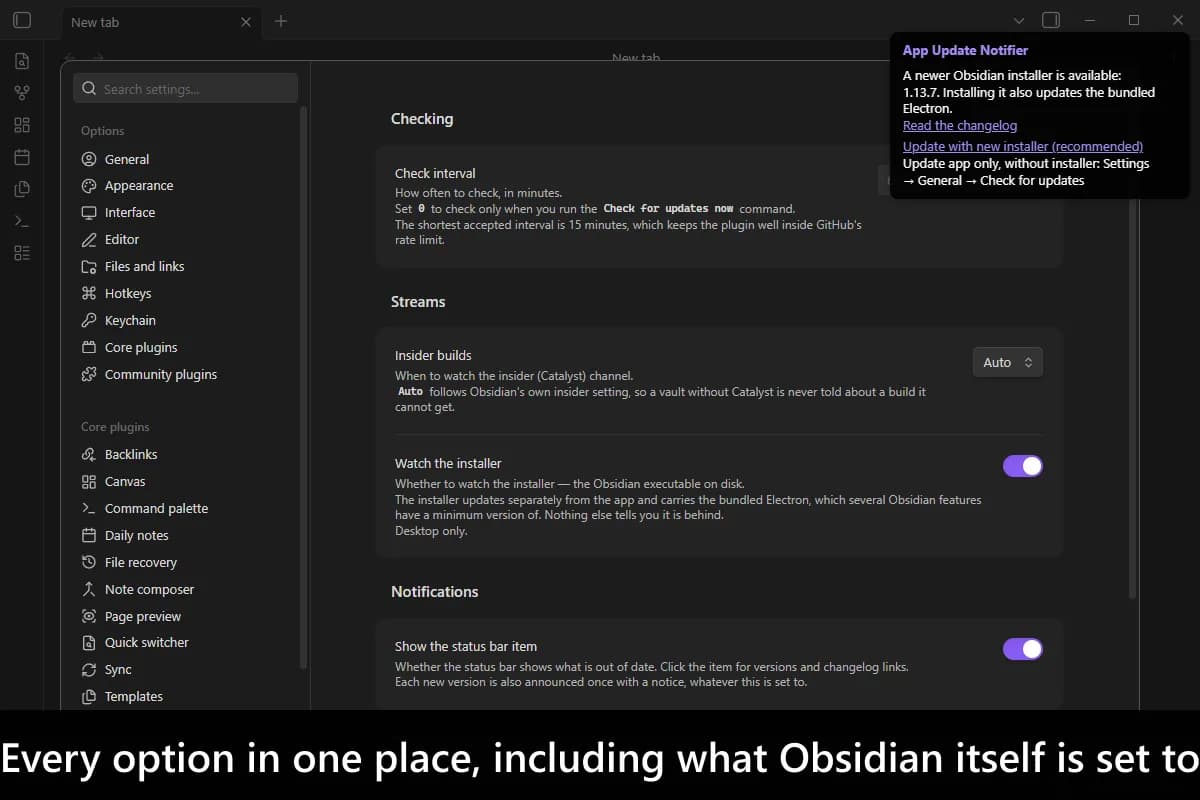Open the Insider builds Auto dropdown
The image size is (1200, 800).
[x=1007, y=362]
